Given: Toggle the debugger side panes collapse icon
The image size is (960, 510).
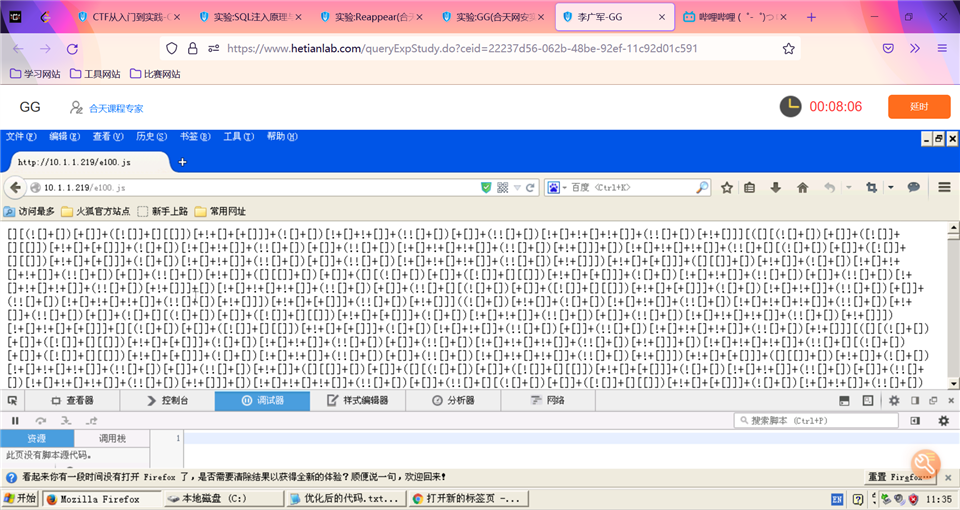Looking at the screenshot, I should click(x=915, y=421).
